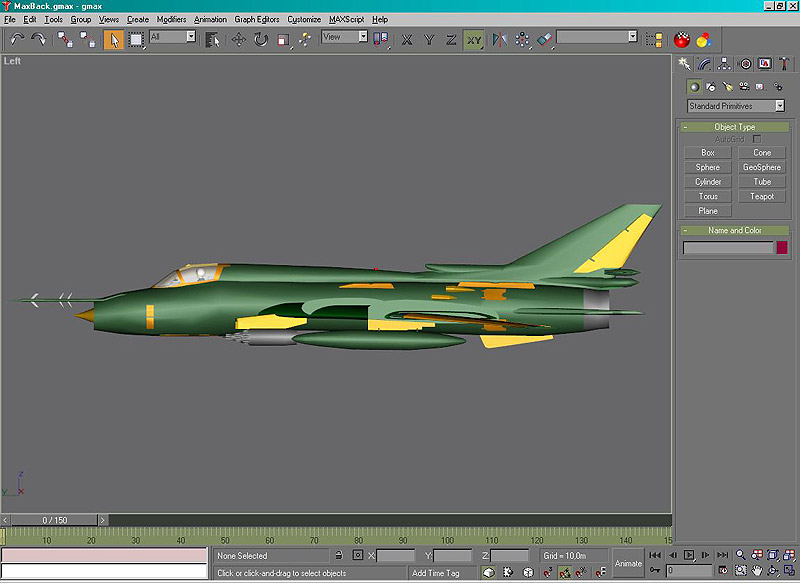Open the Standard Primitives dropdown
Image resolution: width=800 pixels, height=583 pixels.
[735, 106]
